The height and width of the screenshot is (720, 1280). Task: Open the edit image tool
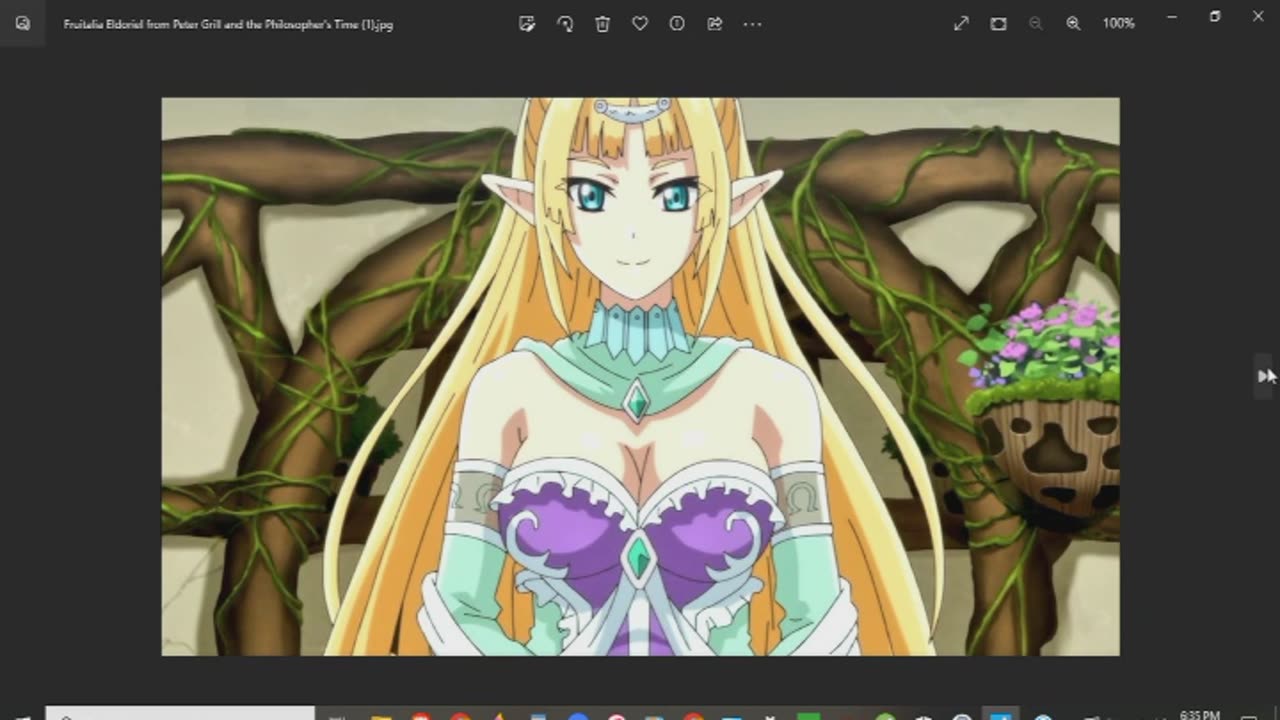pyautogui.click(x=527, y=24)
